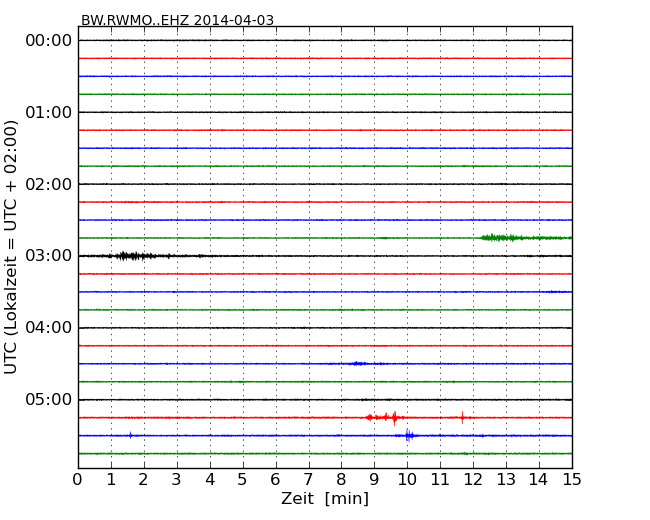Click the blue spike cluster near minute 10
The width and height of the screenshot is (650, 520).
pyautogui.click(x=409, y=435)
